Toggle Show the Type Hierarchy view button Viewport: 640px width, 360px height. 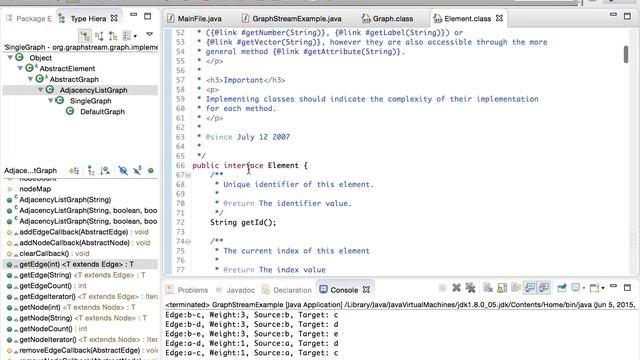click(85, 36)
